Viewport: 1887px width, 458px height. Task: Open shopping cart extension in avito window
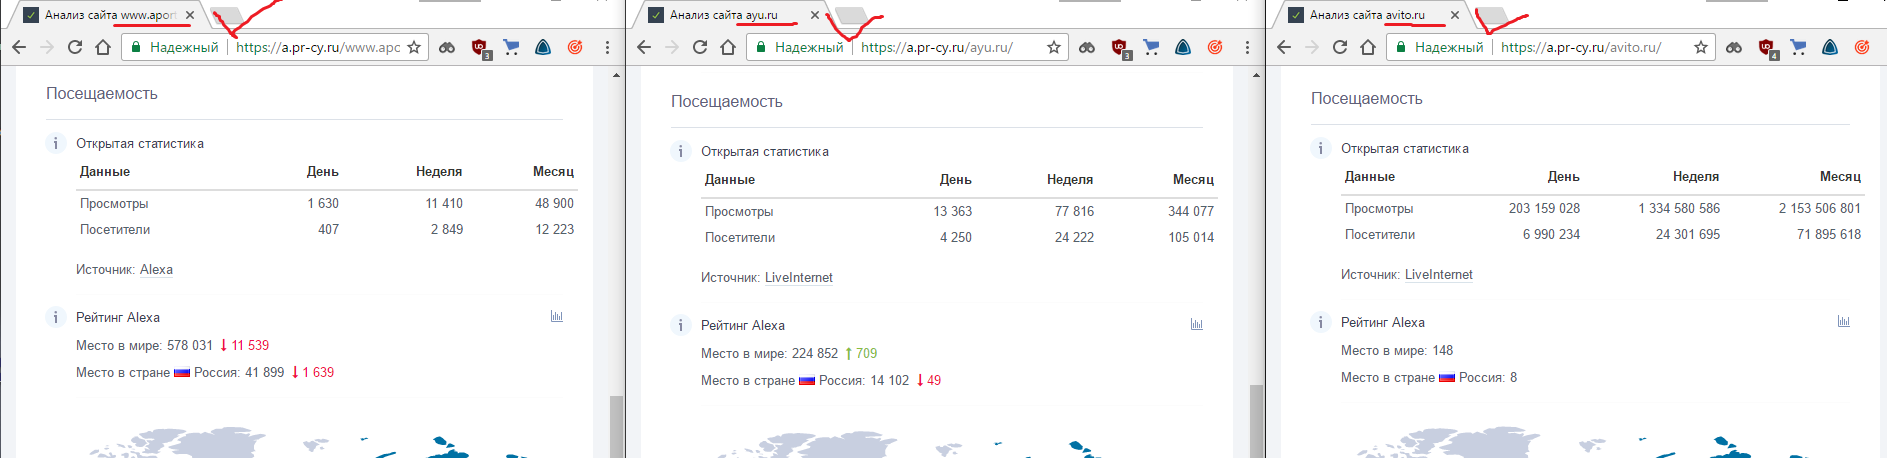1798,47
